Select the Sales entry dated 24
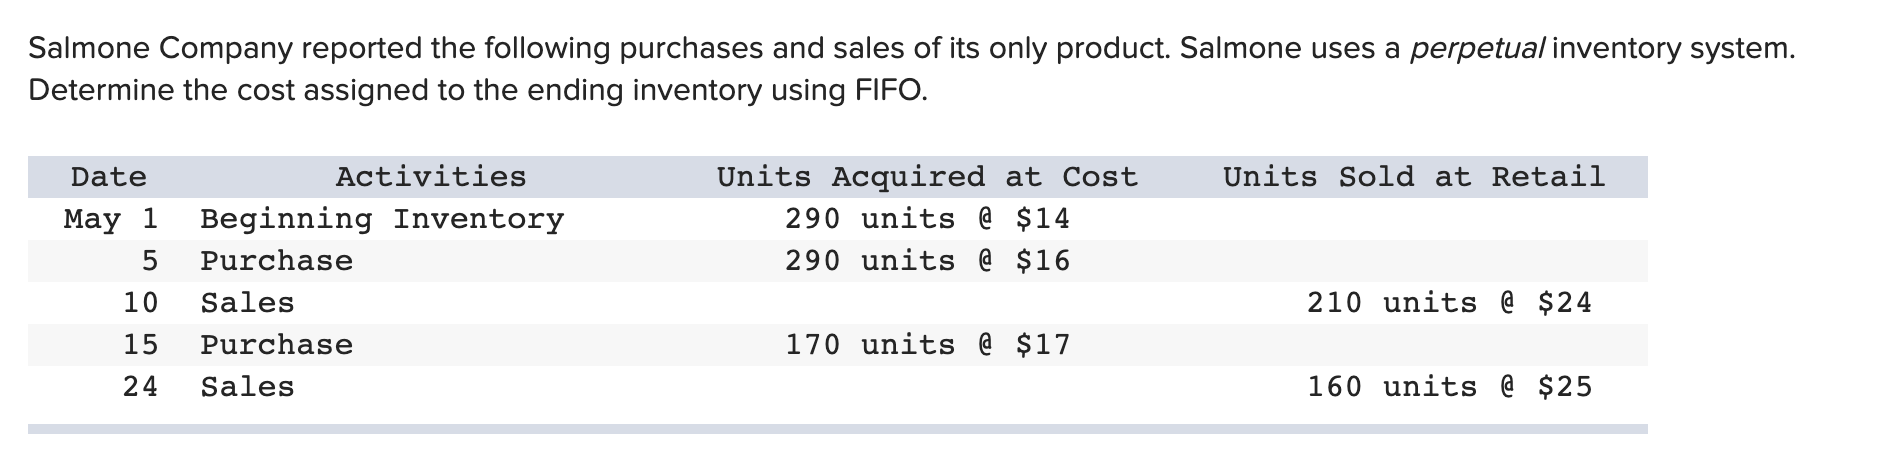This screenshot has width=1886, height=470. (247, 387)
